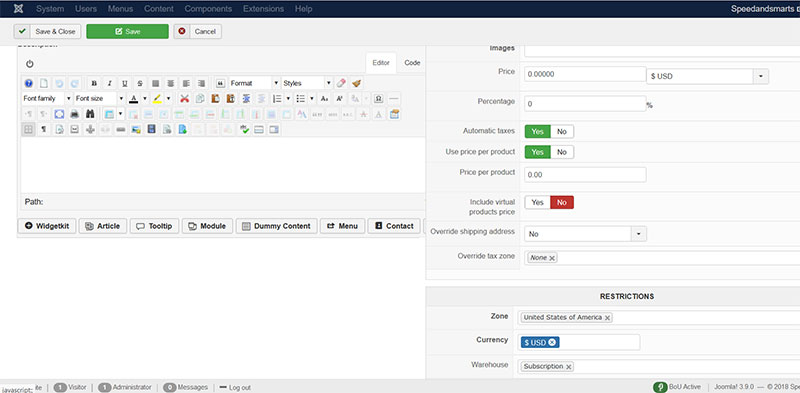This screenshot has width=800, height=393.
Task: Open the Font size dropdown
Action: click(99, 99)
